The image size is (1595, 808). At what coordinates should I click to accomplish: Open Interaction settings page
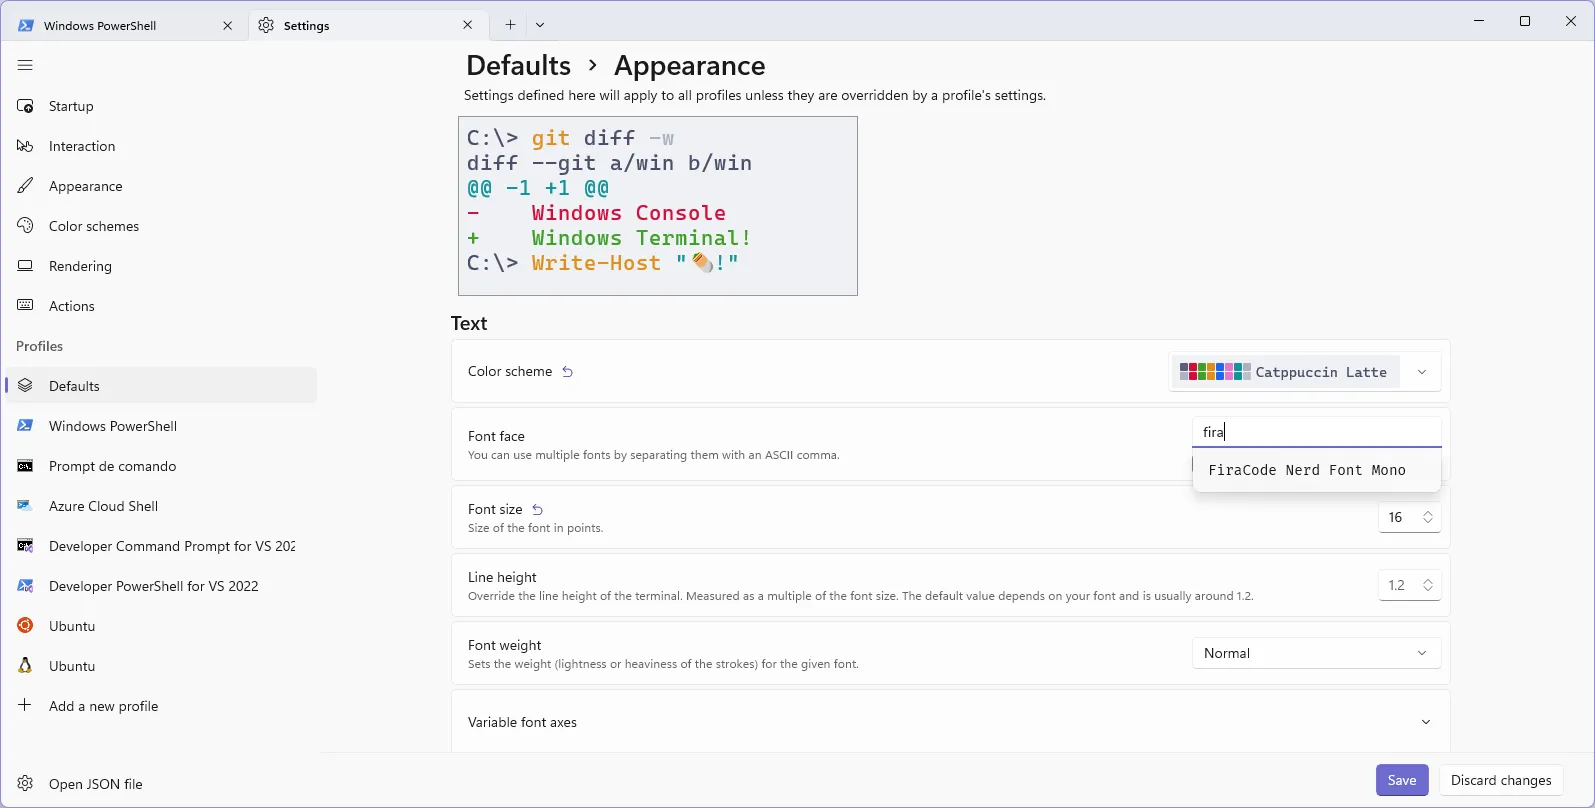click(161, 146)
